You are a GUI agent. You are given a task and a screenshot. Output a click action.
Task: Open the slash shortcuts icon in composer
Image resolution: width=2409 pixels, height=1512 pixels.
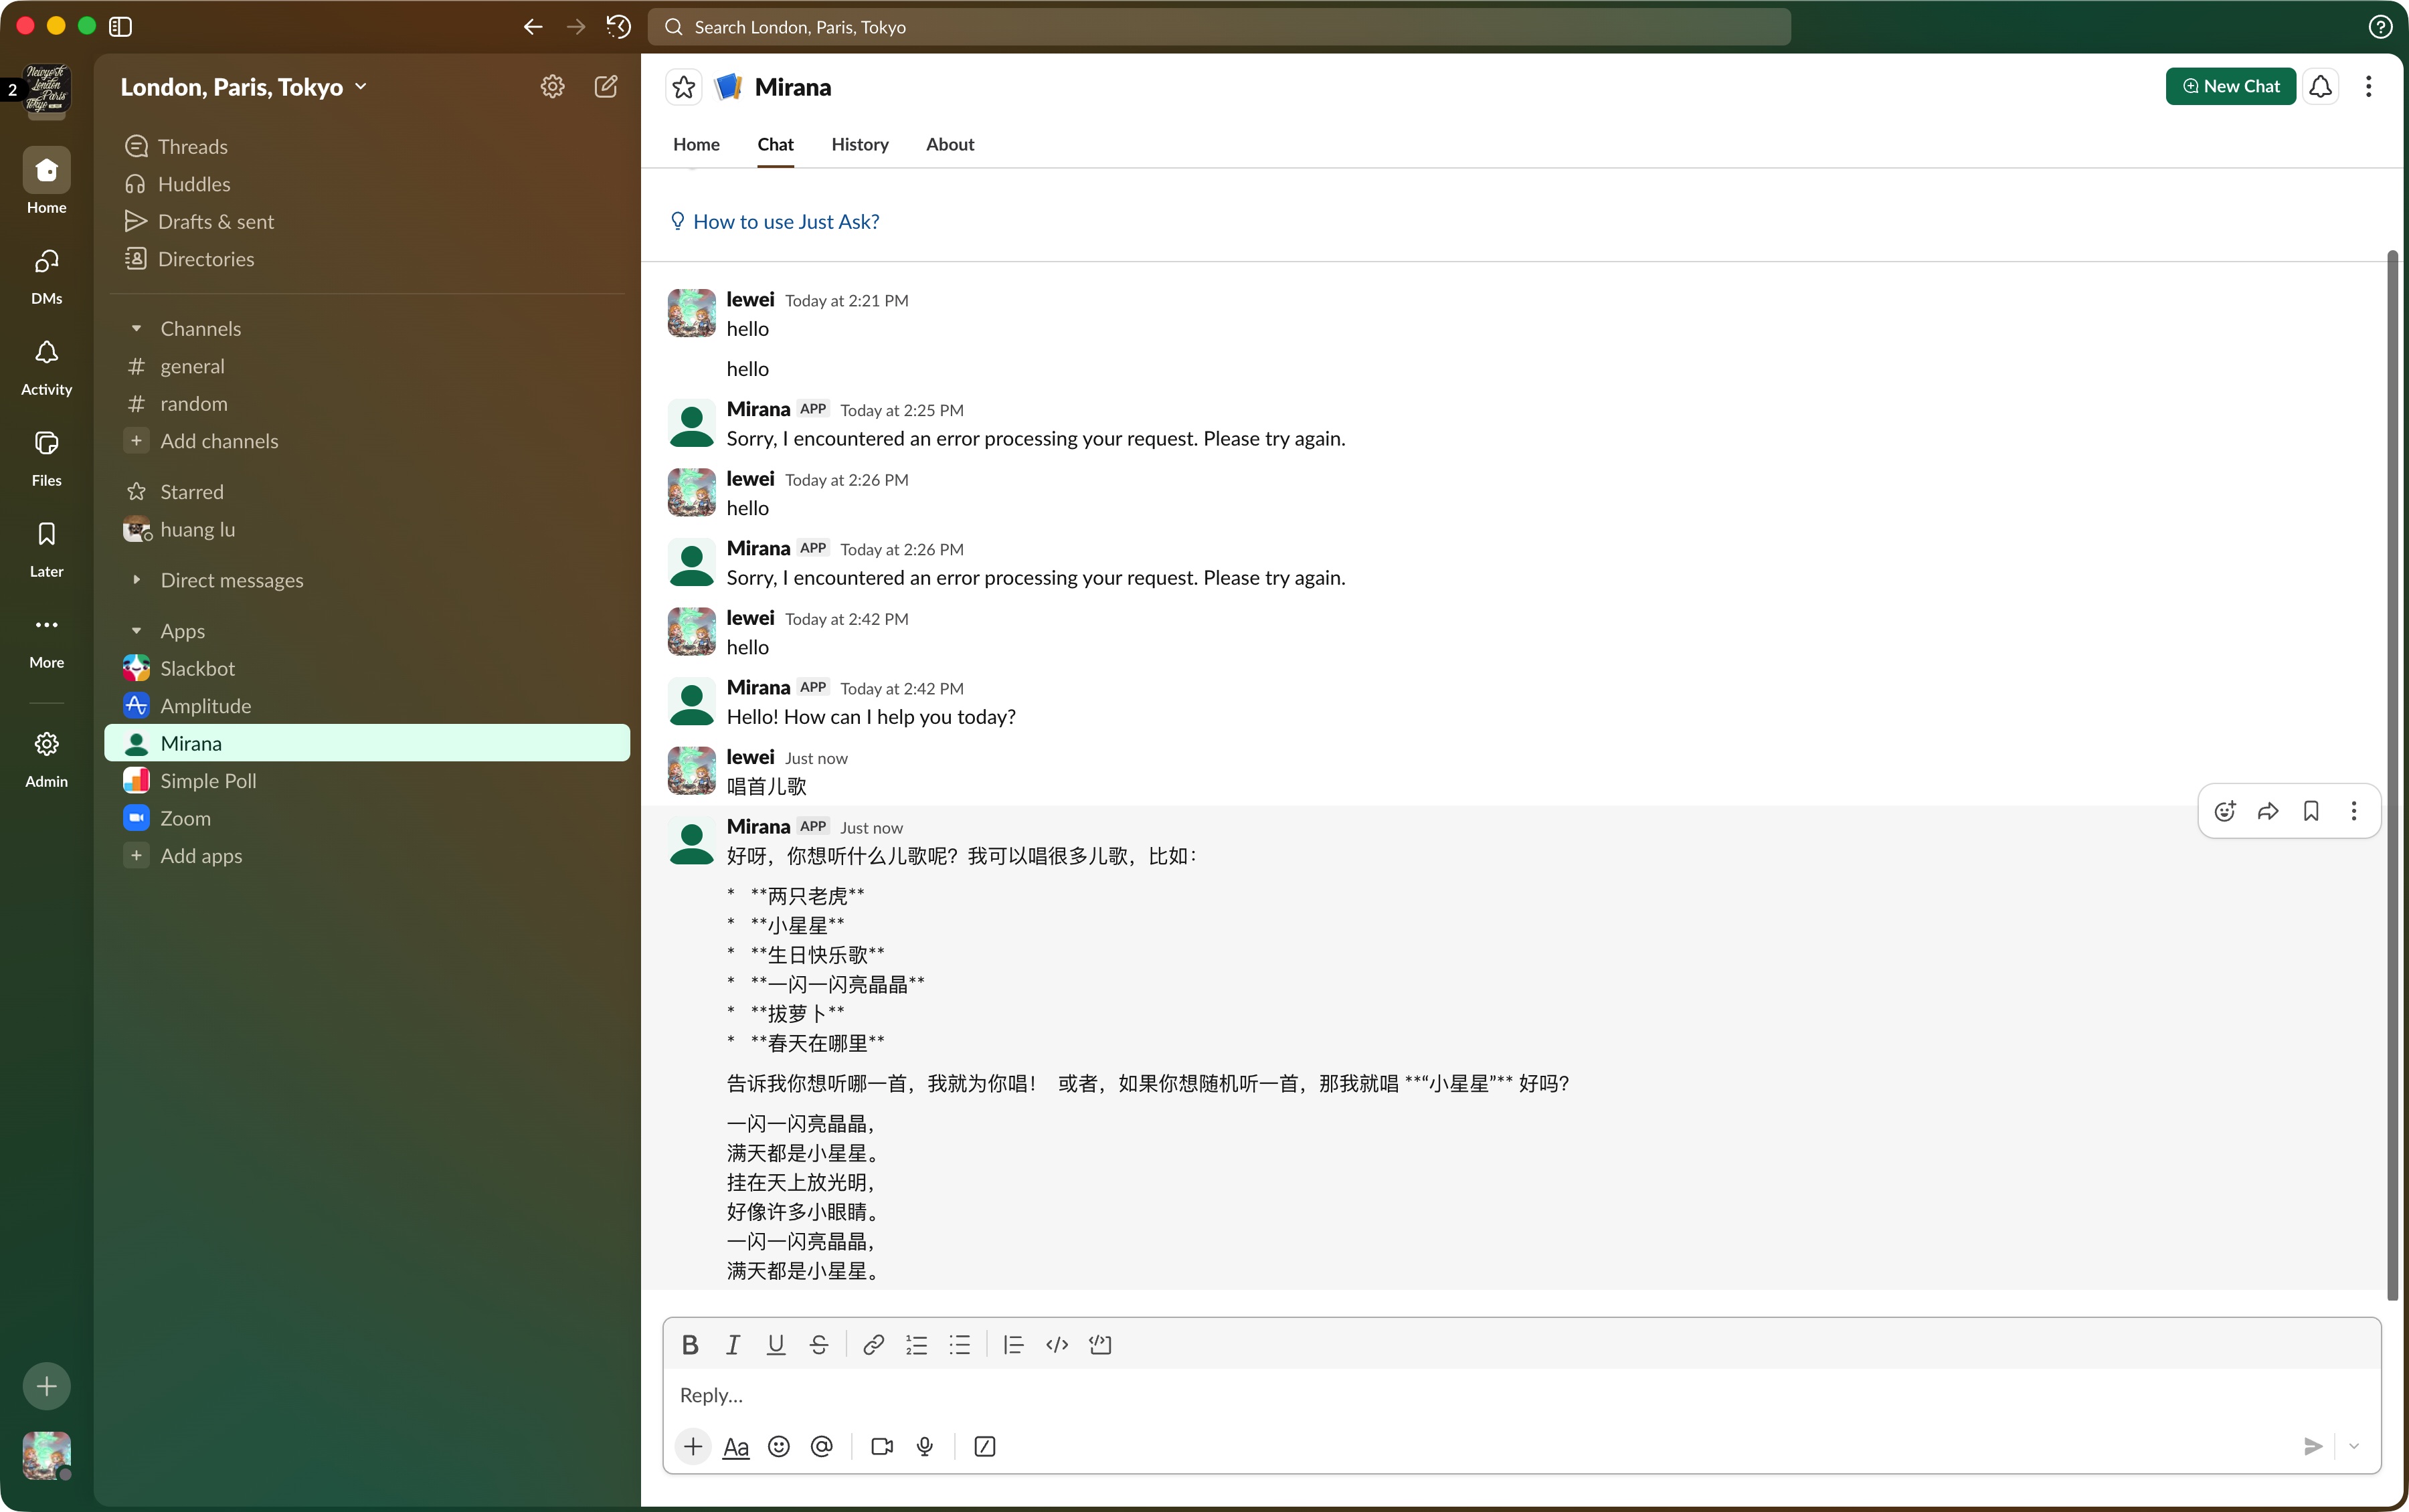(985, 1446)
